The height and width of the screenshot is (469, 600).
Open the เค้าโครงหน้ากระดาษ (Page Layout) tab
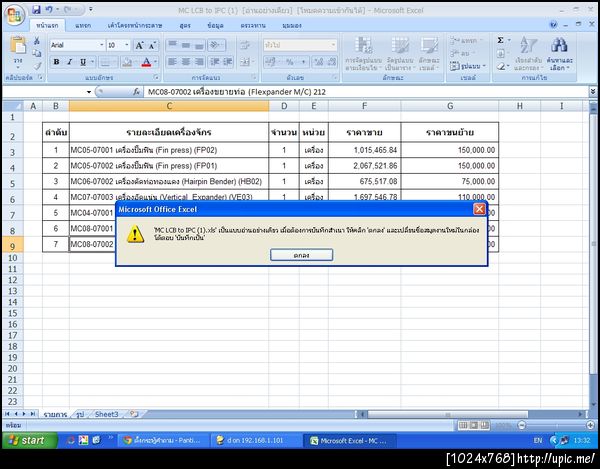(135, 26)
